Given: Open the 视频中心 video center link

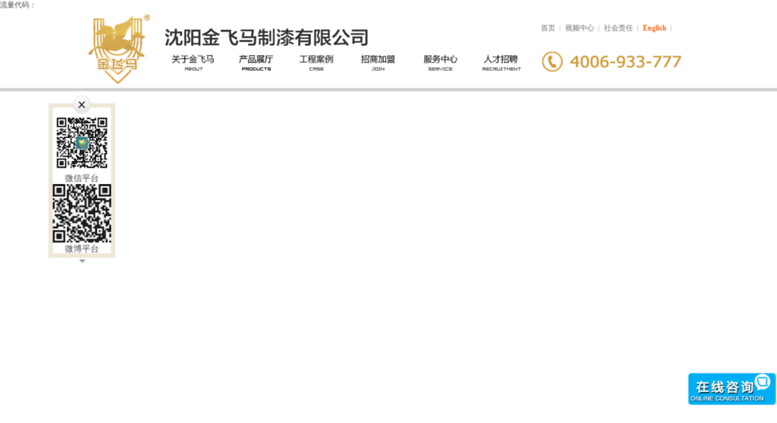Looking at the screenshot, I should [x=579, y=28].
